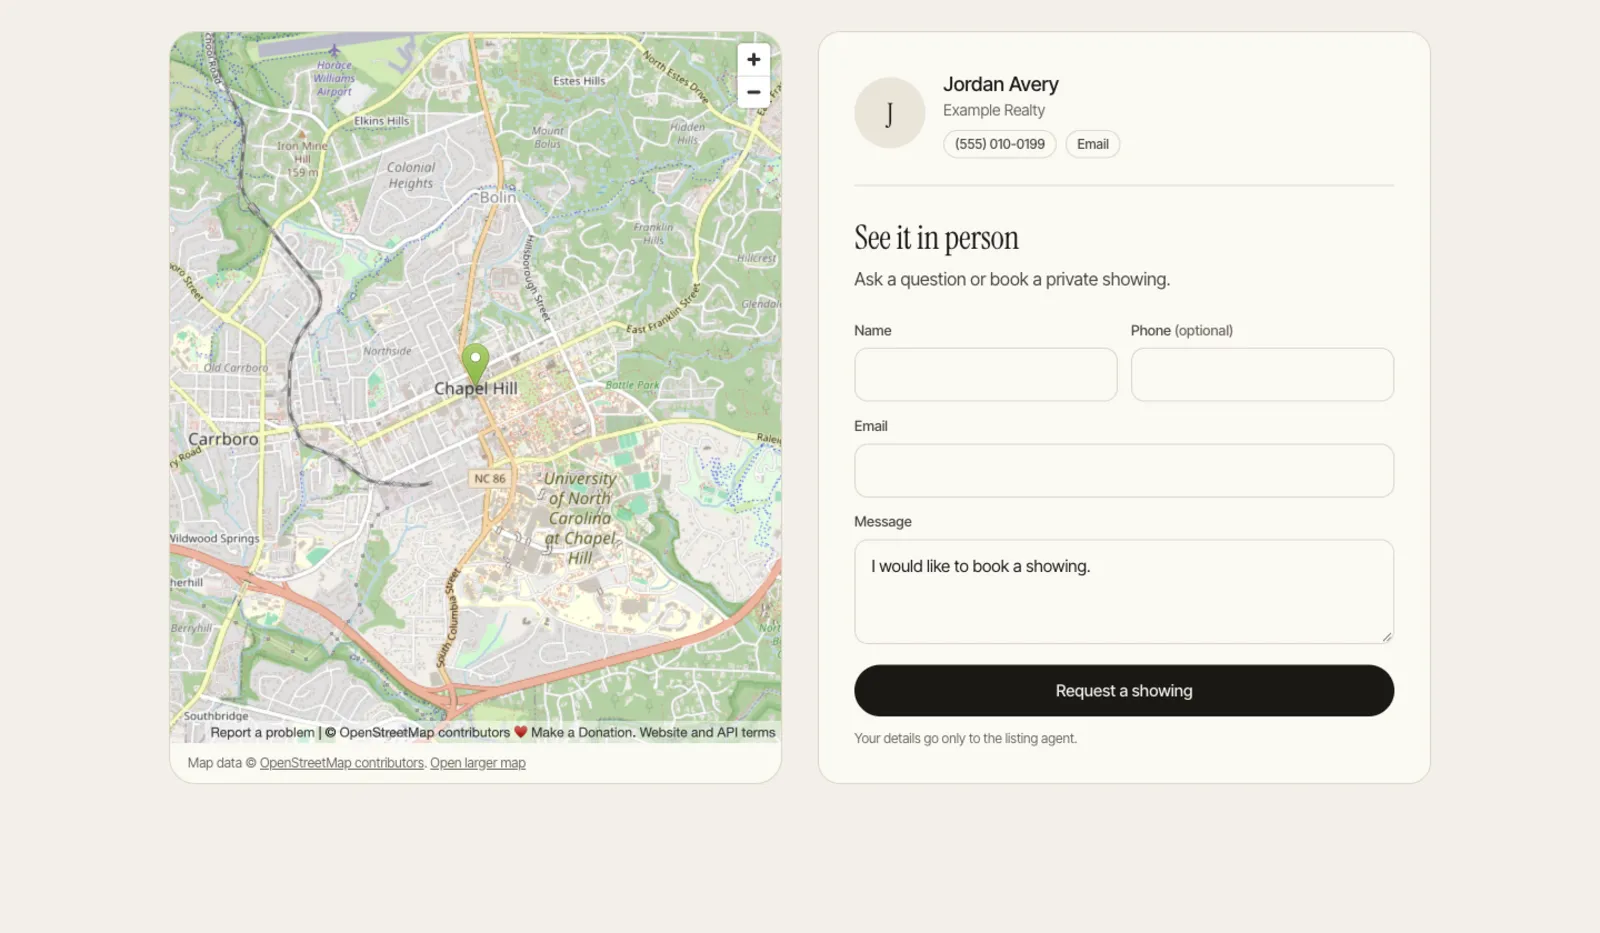Click the See it in person heading
The height and width of the screenshot is (933, 1600).
pos(936,238)
